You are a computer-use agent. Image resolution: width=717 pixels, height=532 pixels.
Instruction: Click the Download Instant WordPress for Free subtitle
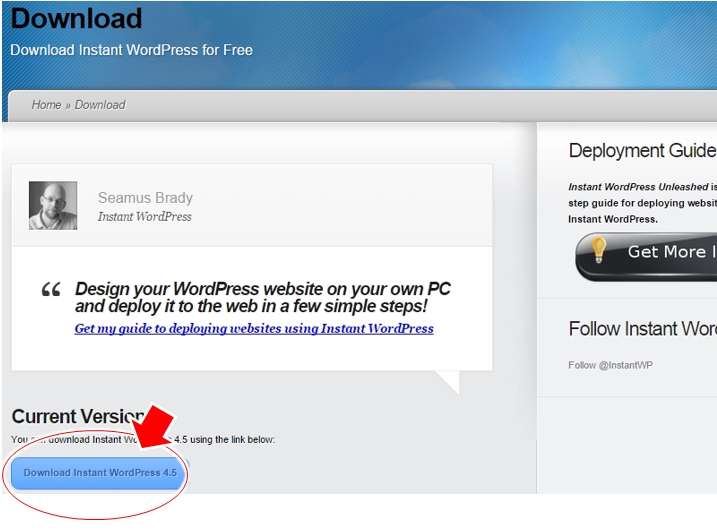click(131, 50)
